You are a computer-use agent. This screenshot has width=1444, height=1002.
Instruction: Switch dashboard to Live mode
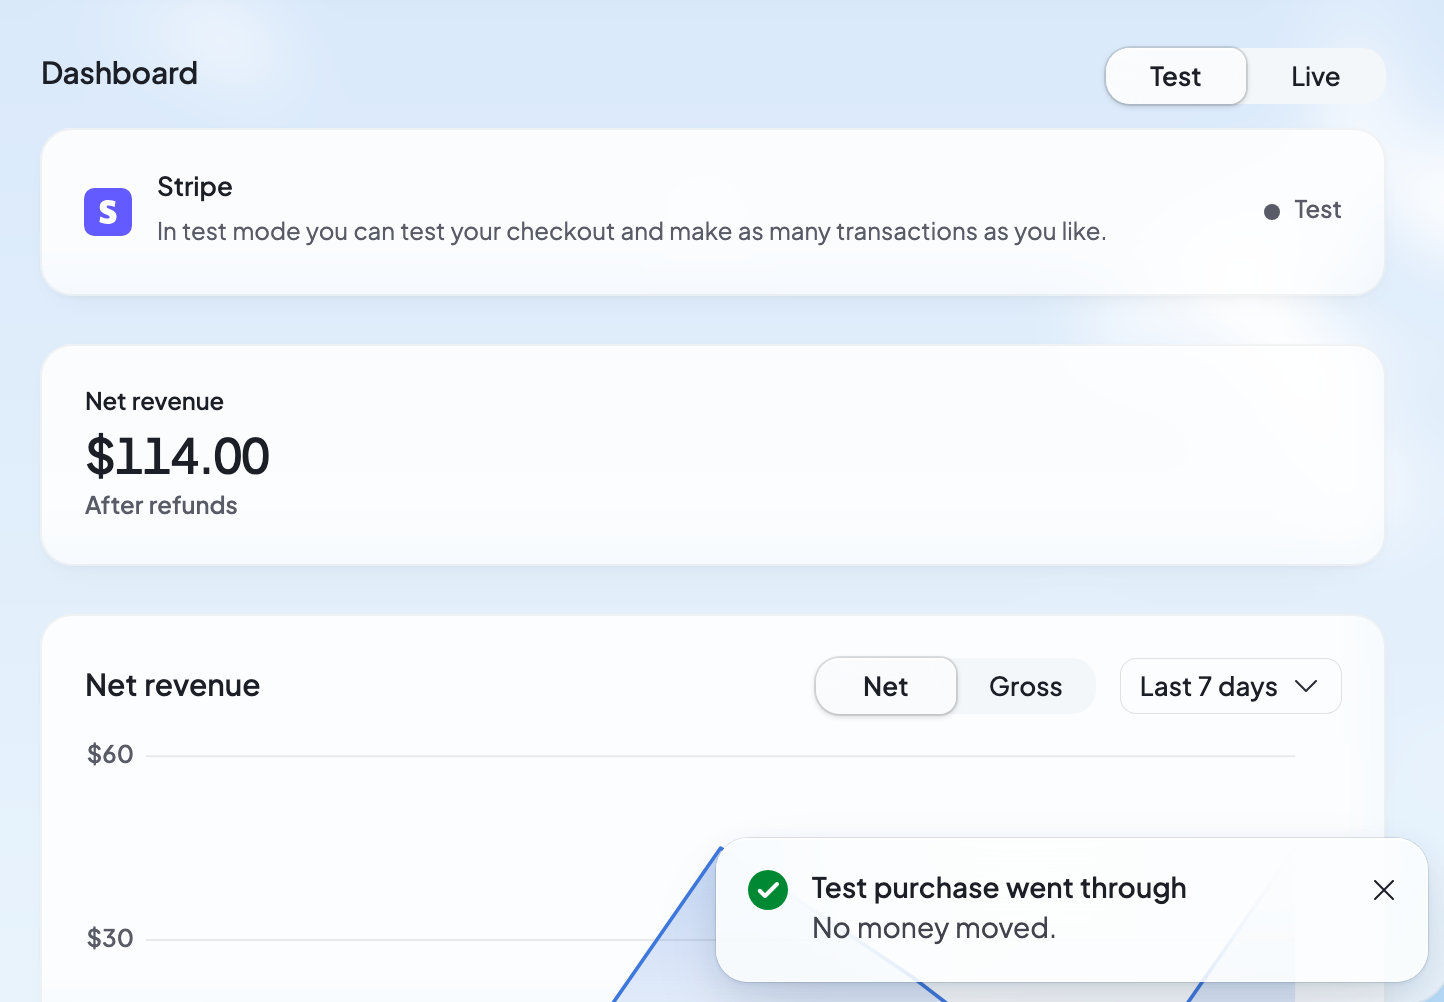tap(1315, 76)
